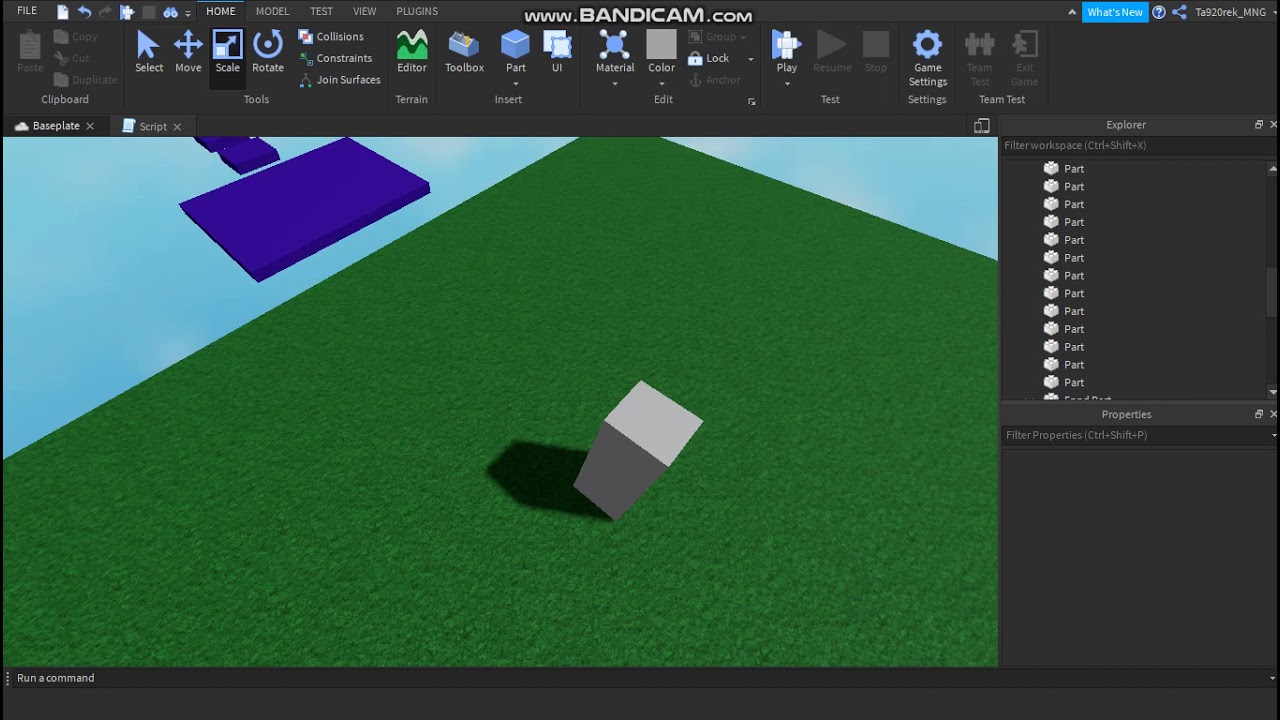Screen dimensions: 1280x720
Task: Click the device emulator icon above viewport
Action: tap(982, 126)
